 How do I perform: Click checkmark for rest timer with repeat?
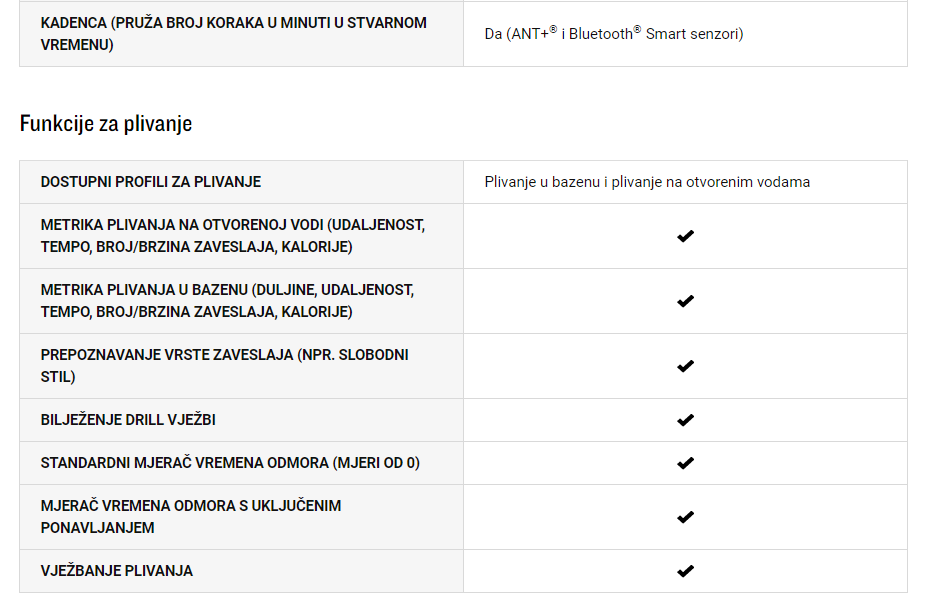coord(685,517)
